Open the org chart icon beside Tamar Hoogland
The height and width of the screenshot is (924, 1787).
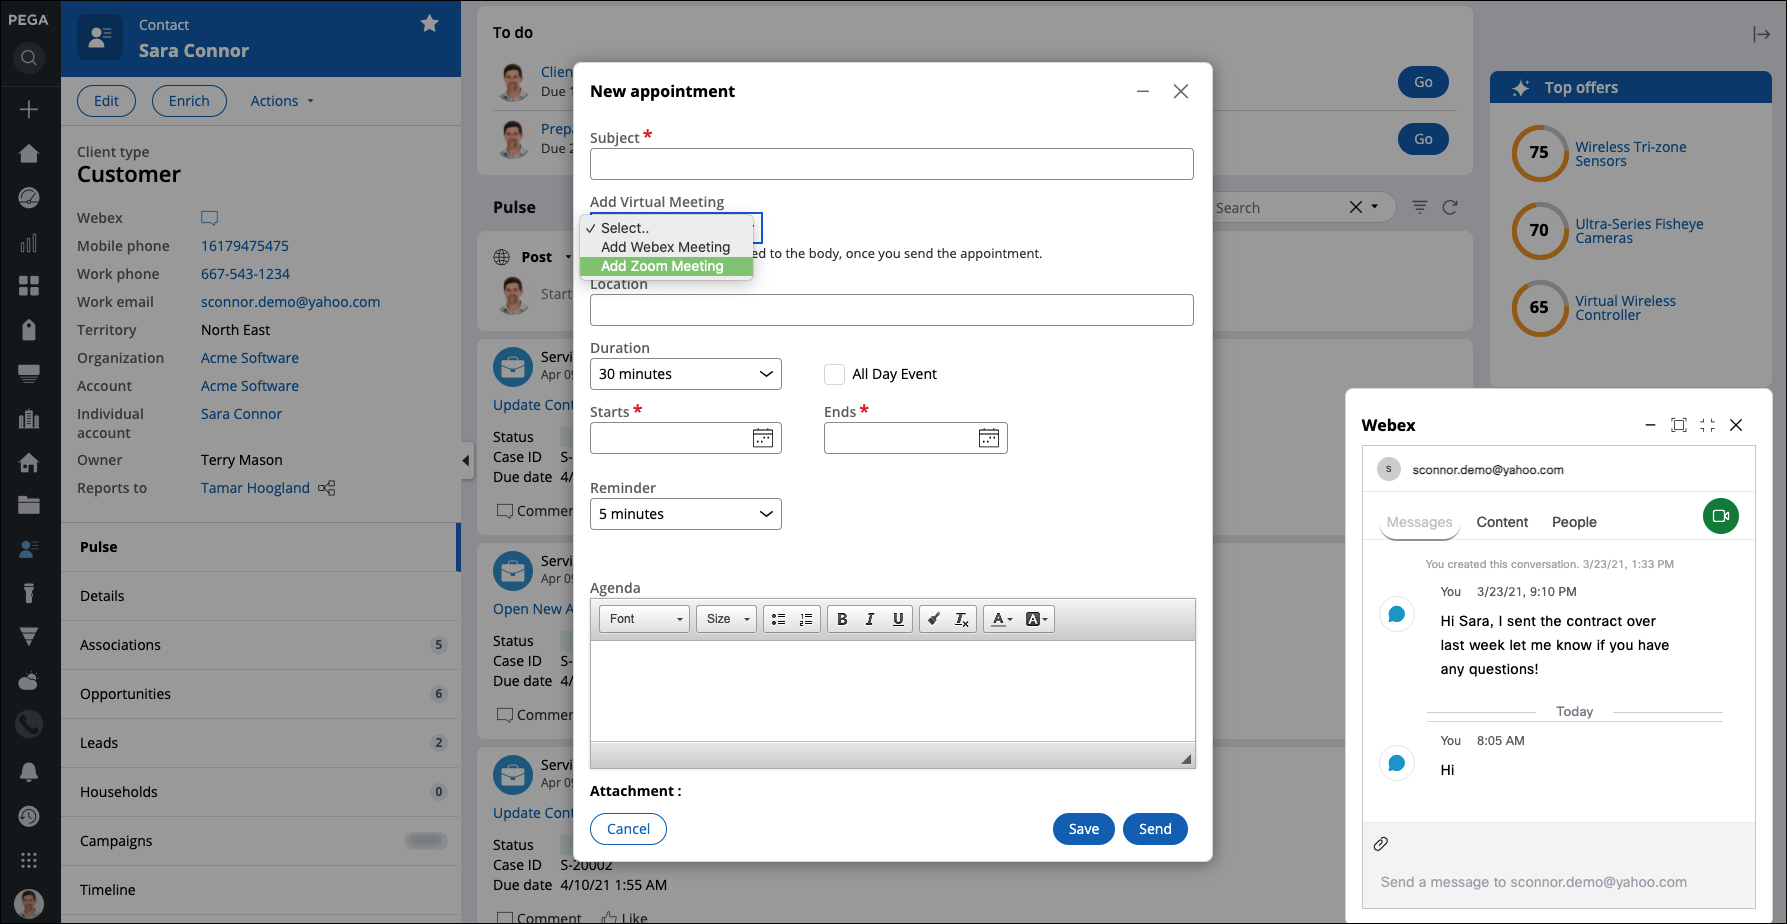pyautogui.click(x=327, y=488)
